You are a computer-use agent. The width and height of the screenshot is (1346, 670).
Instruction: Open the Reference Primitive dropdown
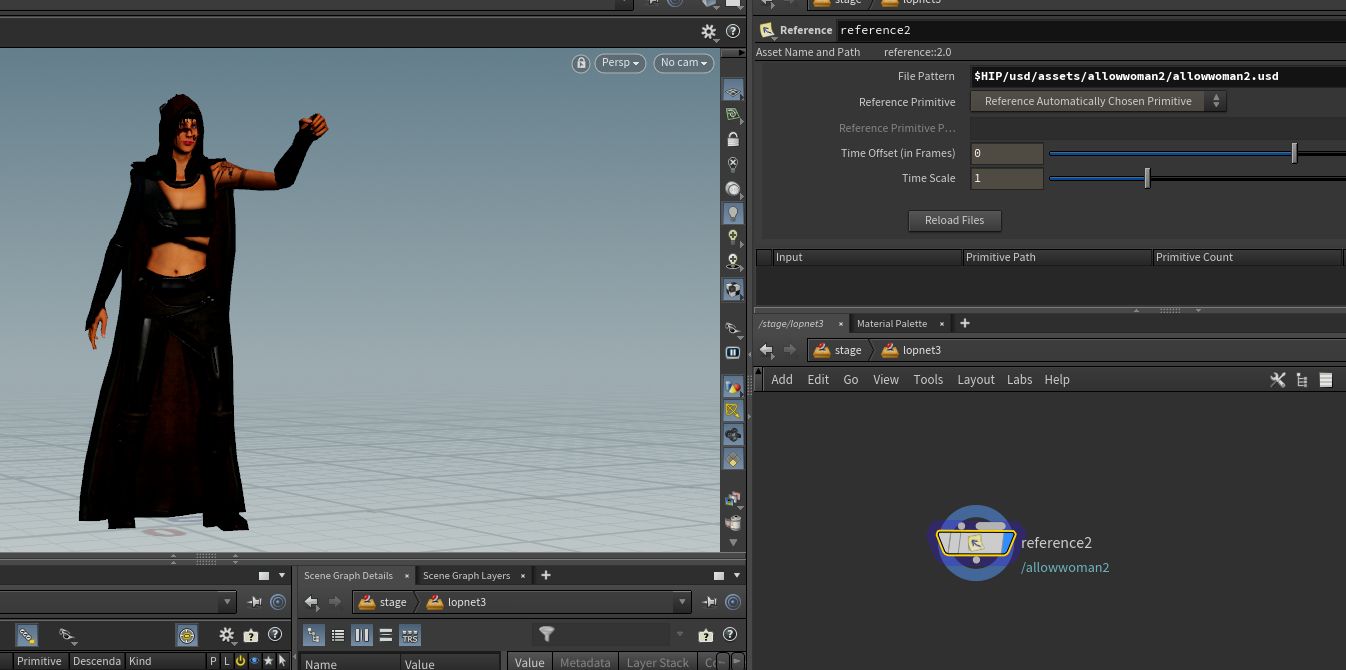coord(1098,101)
